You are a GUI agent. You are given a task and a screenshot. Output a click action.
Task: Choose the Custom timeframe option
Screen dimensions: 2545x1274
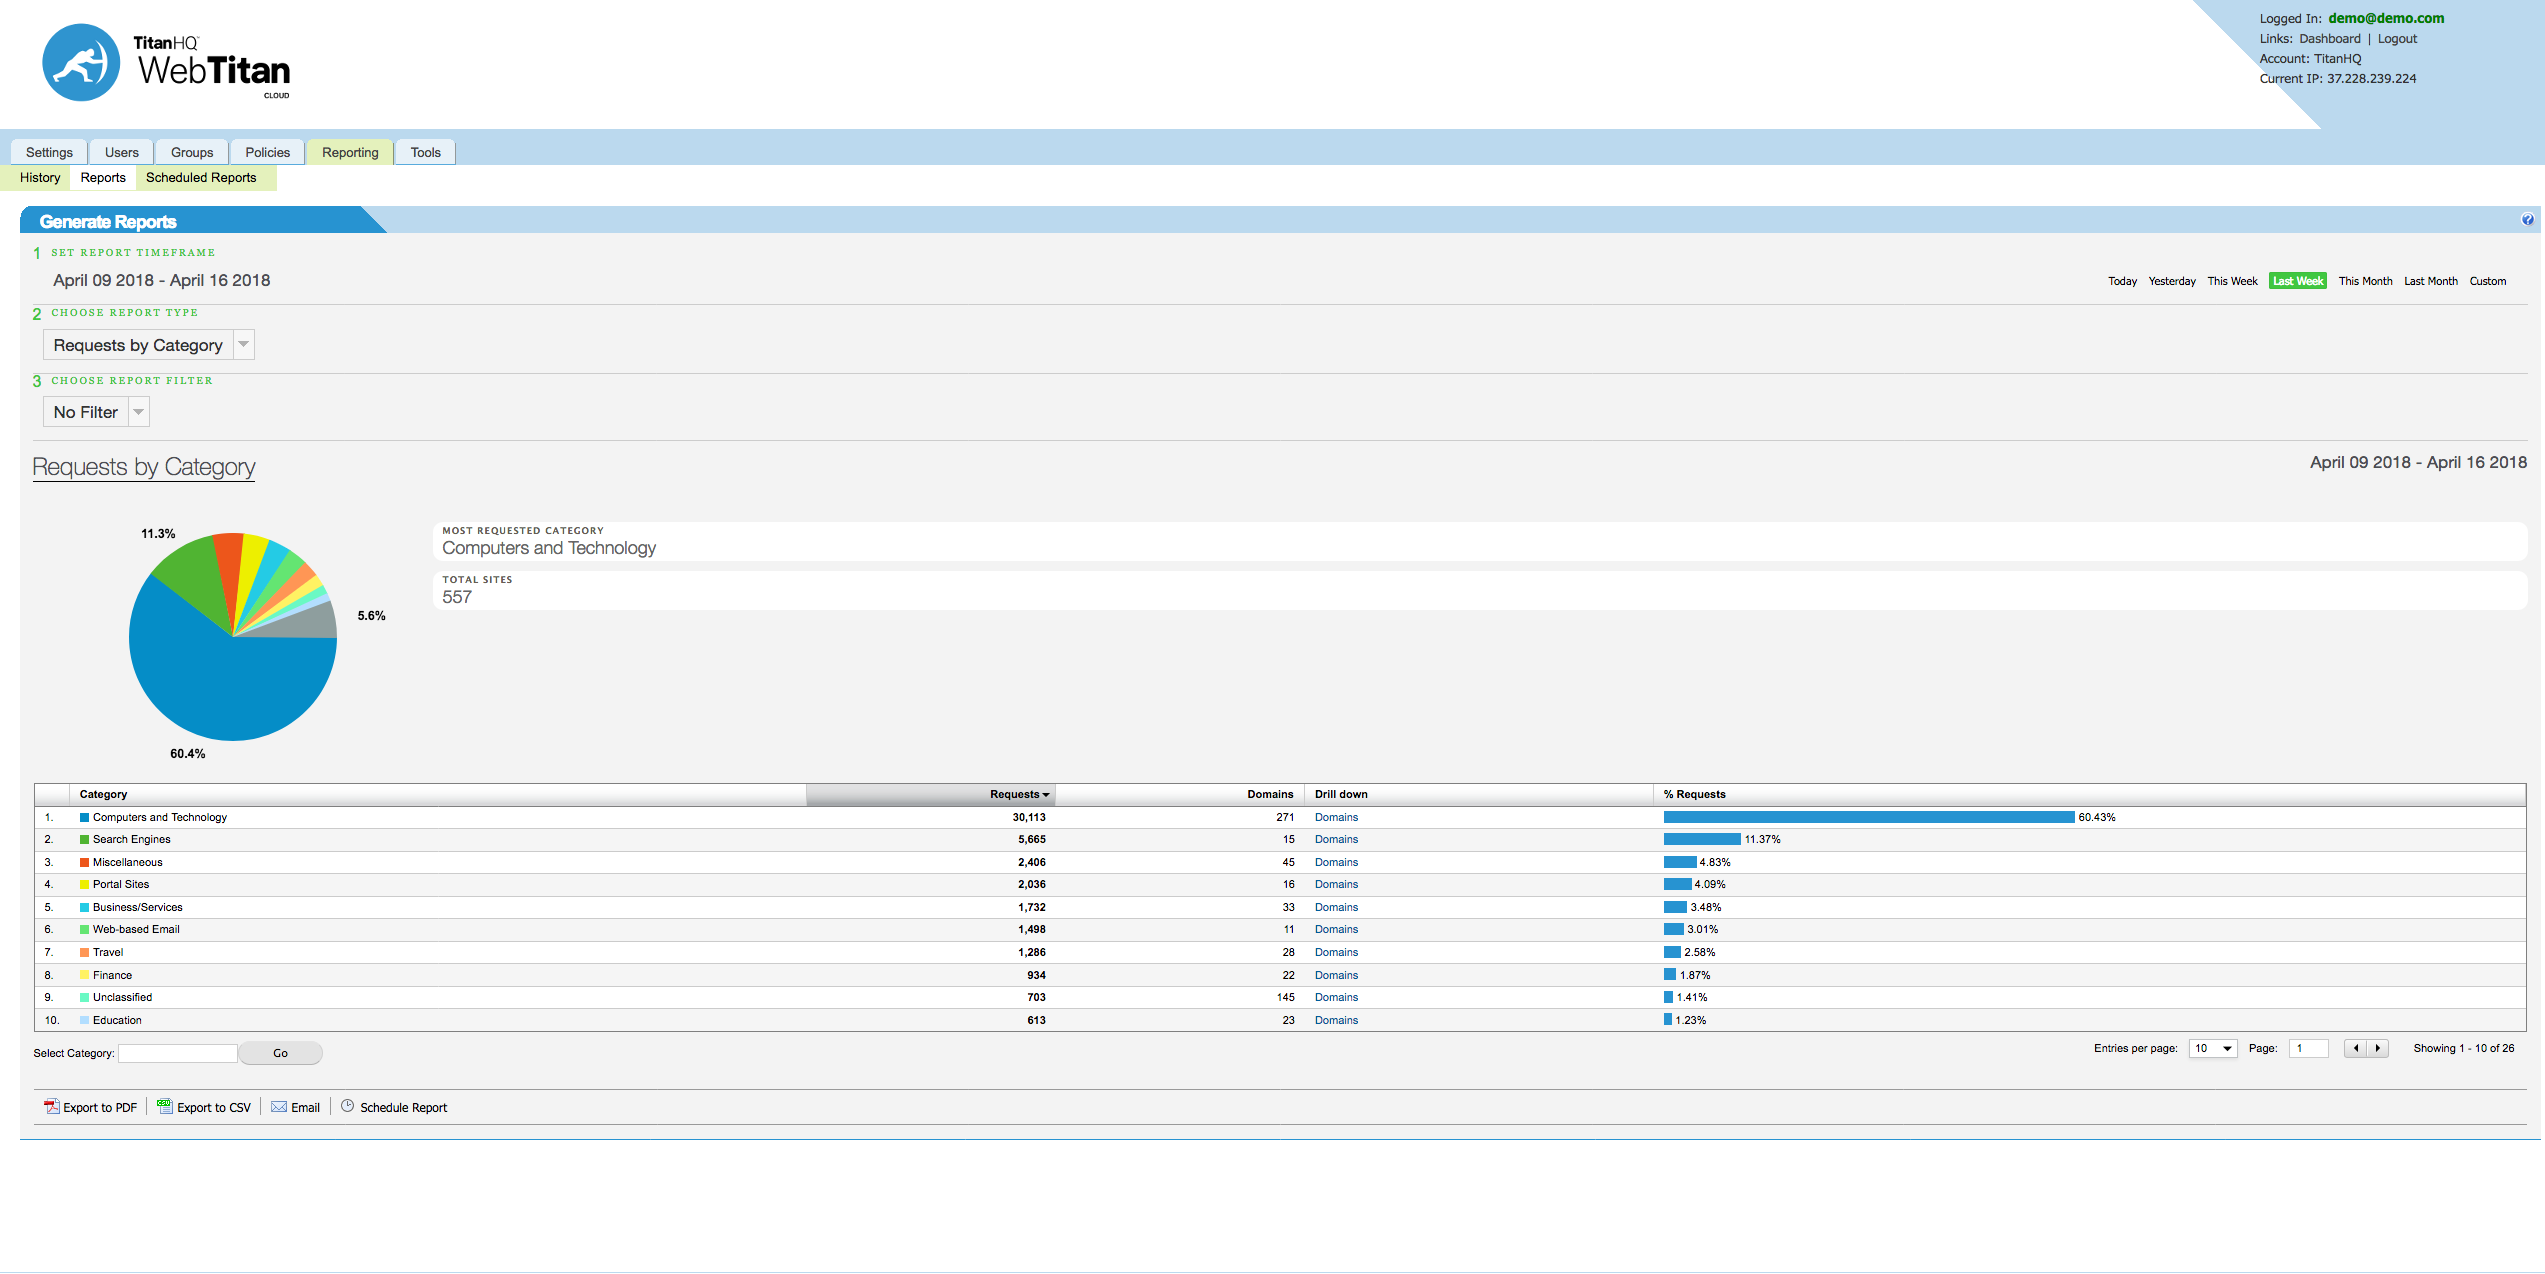(2487, 281)
